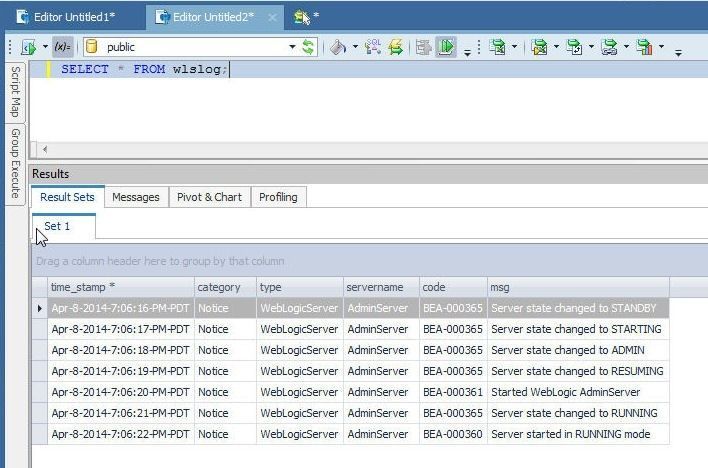Click the editor horizontal scrollbar left arrow
Image resolution: width=708 pixels, height=468 pixels.
[x=44, y=149]
